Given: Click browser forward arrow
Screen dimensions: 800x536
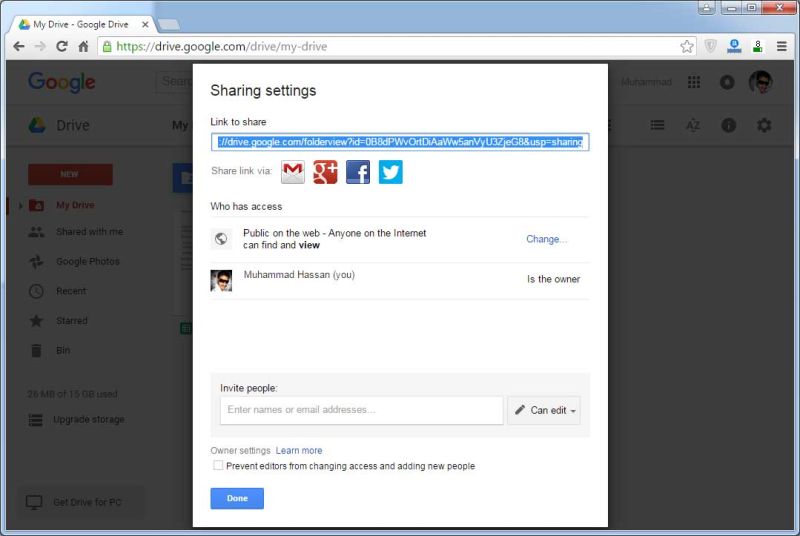Looking at the screenshot, I should [40, 46].
